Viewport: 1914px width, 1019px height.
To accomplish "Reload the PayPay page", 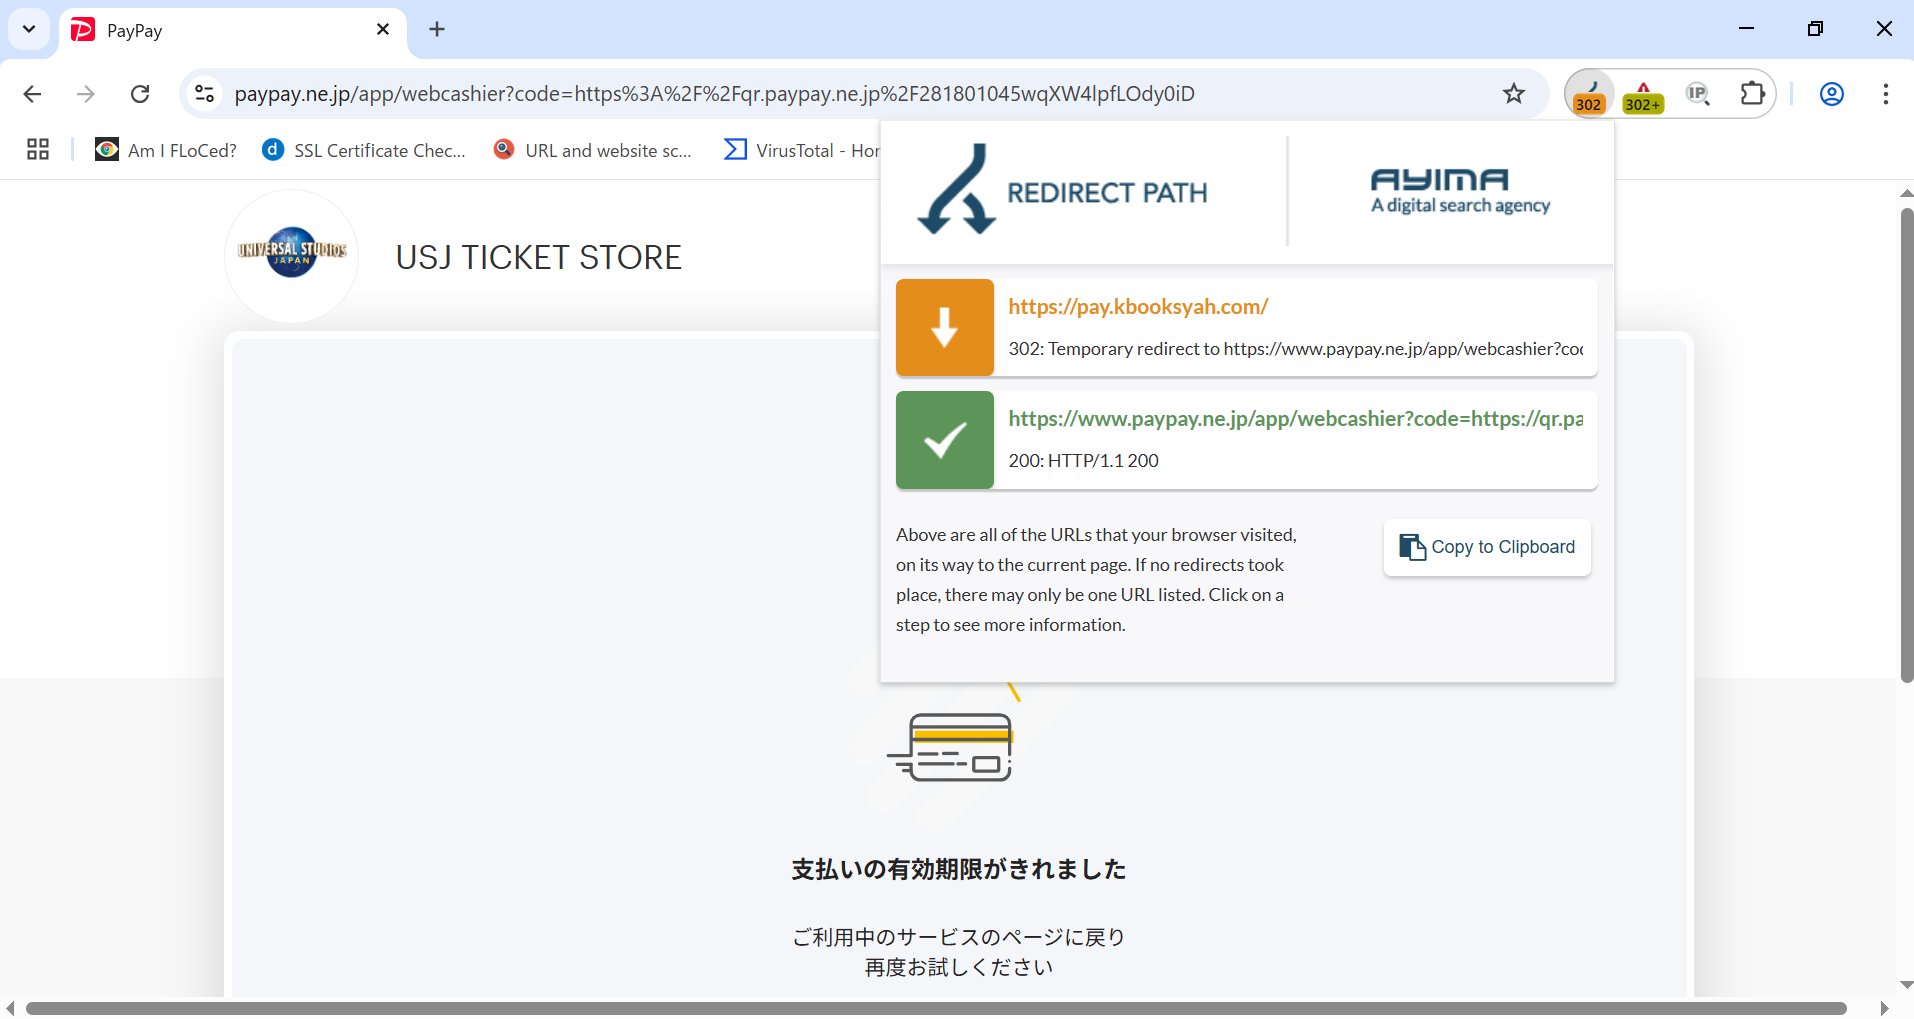I will pos(140,94).
